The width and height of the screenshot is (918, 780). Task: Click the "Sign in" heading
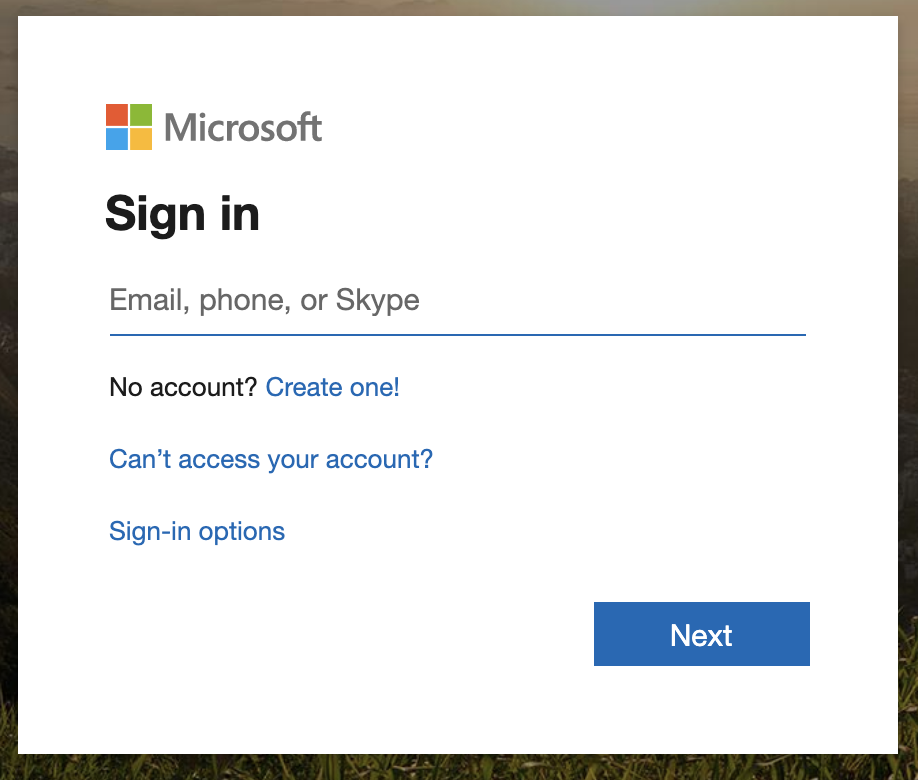182,213
